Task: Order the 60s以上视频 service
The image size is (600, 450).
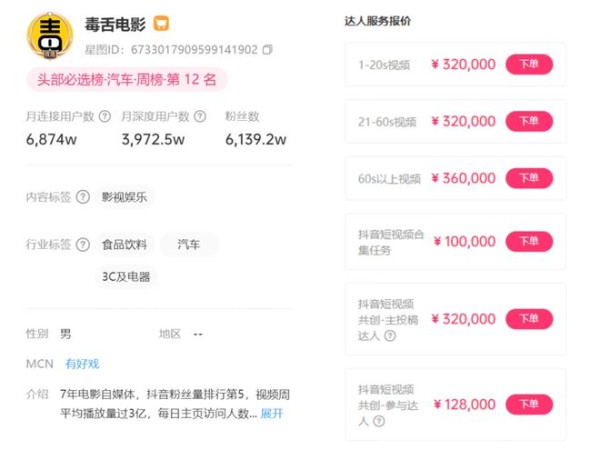Action: (x=529, y=178)
